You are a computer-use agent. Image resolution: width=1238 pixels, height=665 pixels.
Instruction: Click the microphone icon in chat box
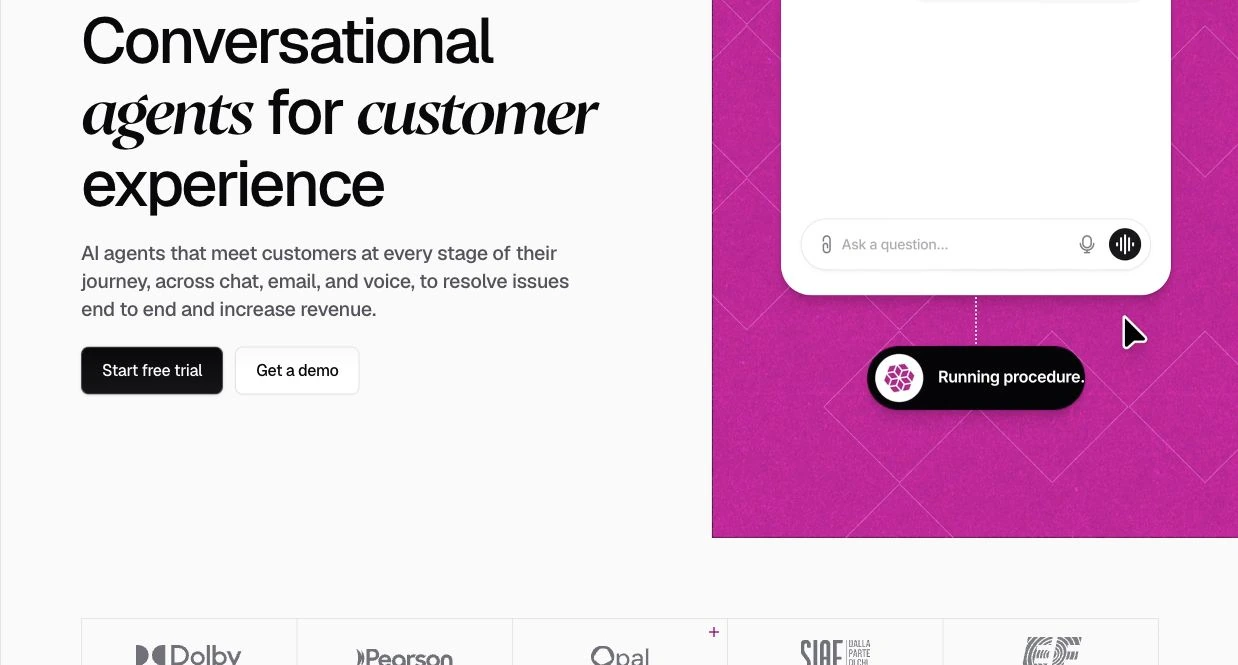tap(1087, 245)
